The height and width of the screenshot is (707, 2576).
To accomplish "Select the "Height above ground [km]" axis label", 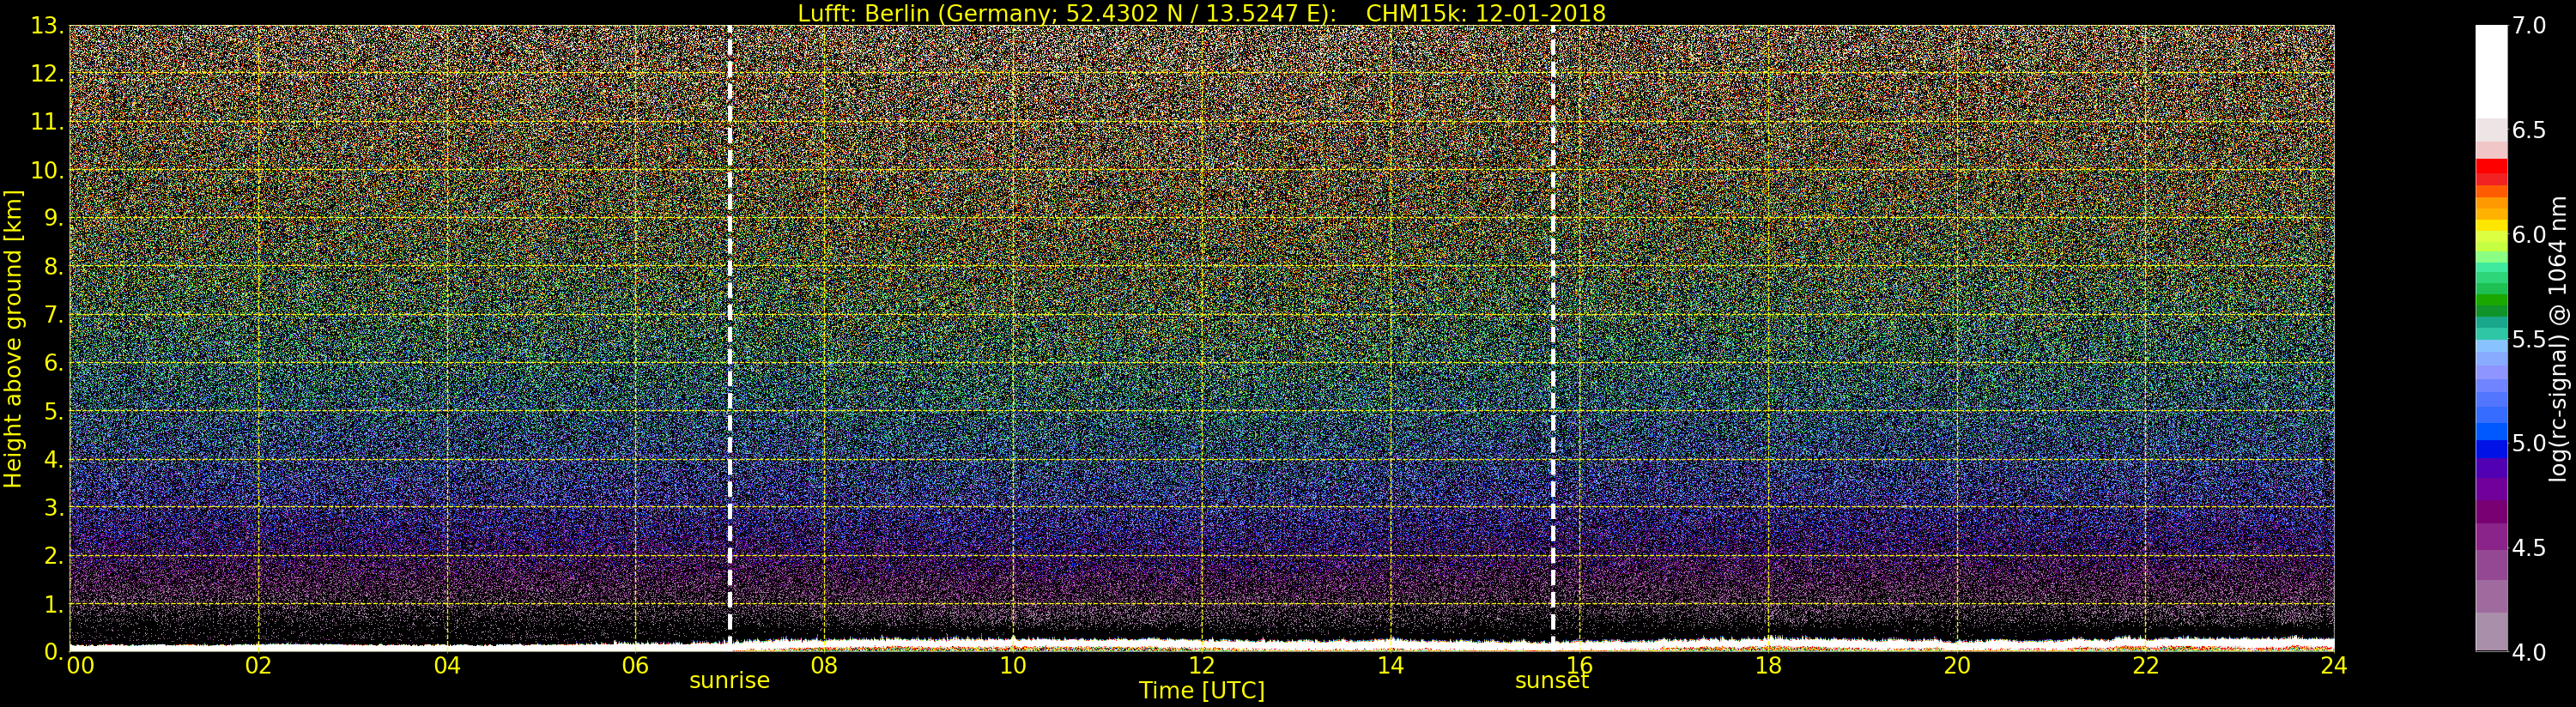I will click(13, 339).
